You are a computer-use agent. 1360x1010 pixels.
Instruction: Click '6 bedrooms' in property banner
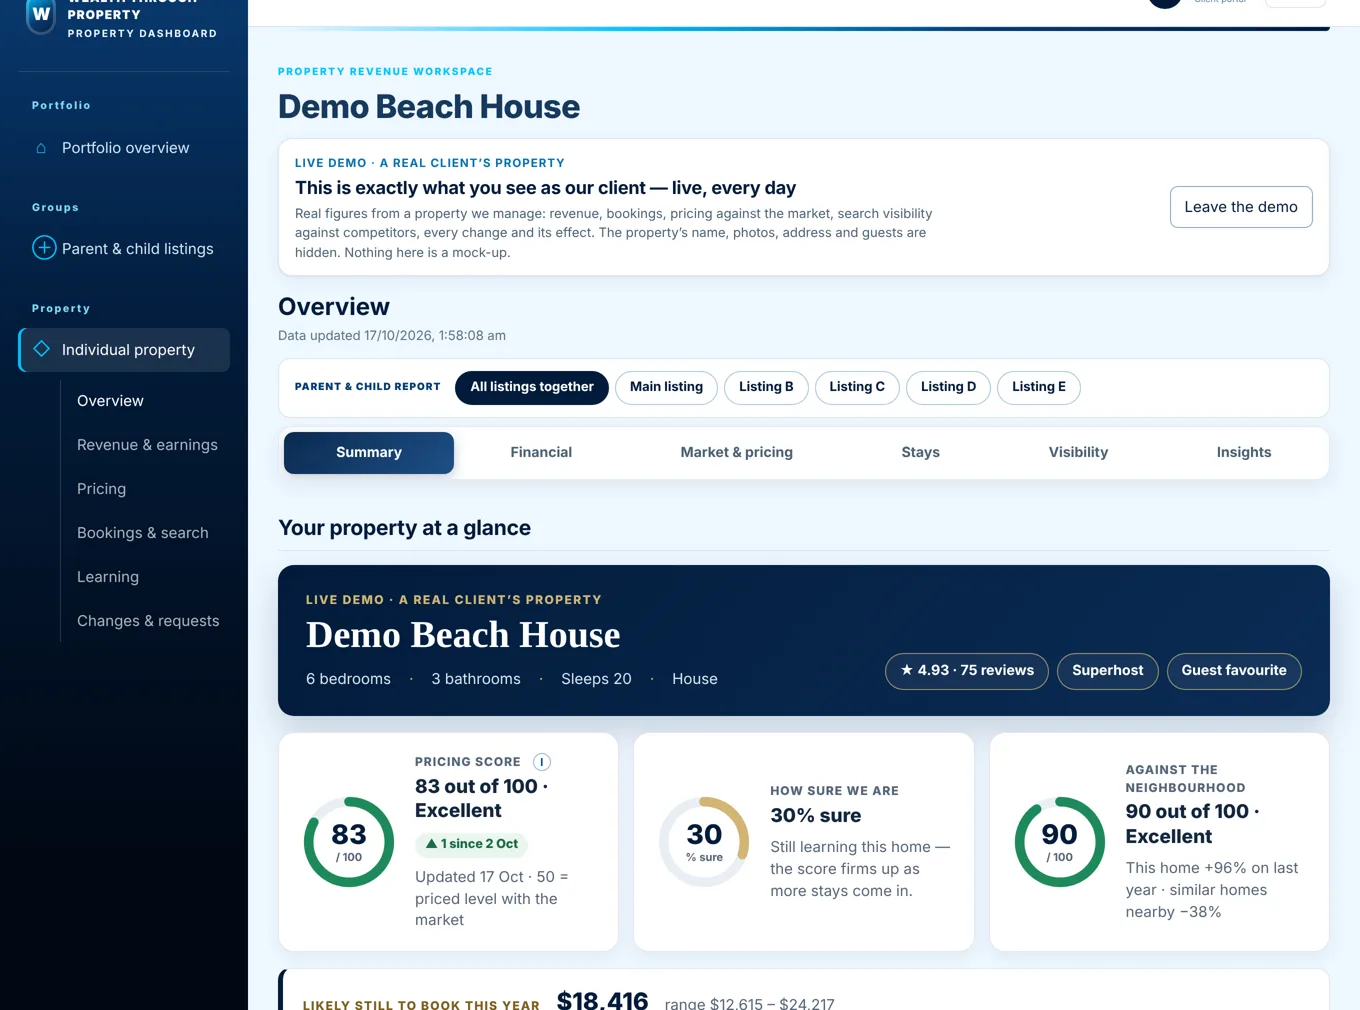point(348,679)
